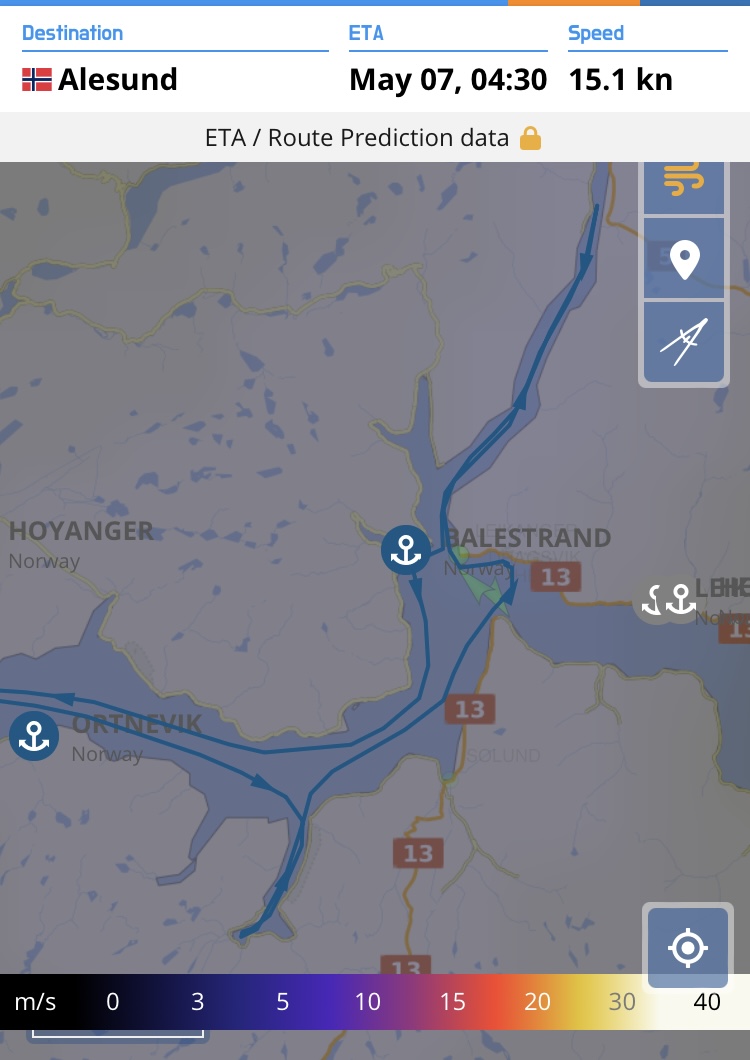Image resolution: width=750 pixels, height=1060 pixels.
Task: Click the padlock icon beside Route Prediction
Action: [x=530, y=138]
